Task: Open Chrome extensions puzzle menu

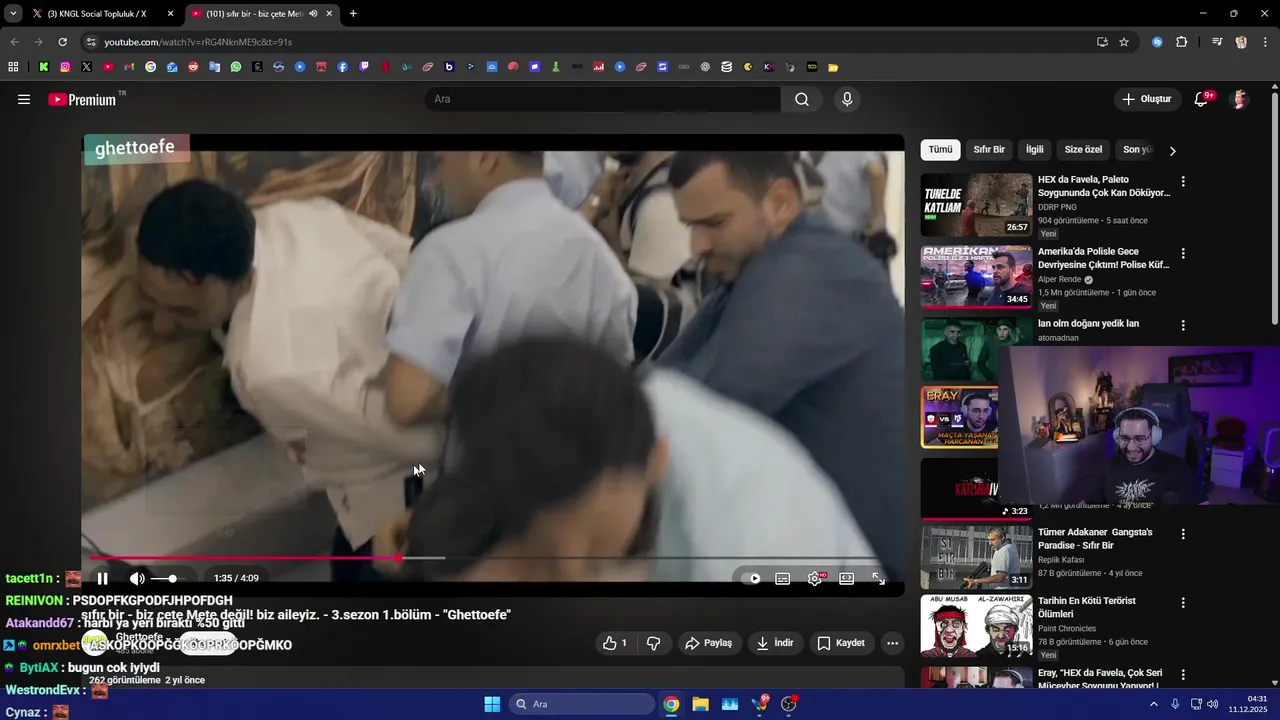Action: [1181, 42]
